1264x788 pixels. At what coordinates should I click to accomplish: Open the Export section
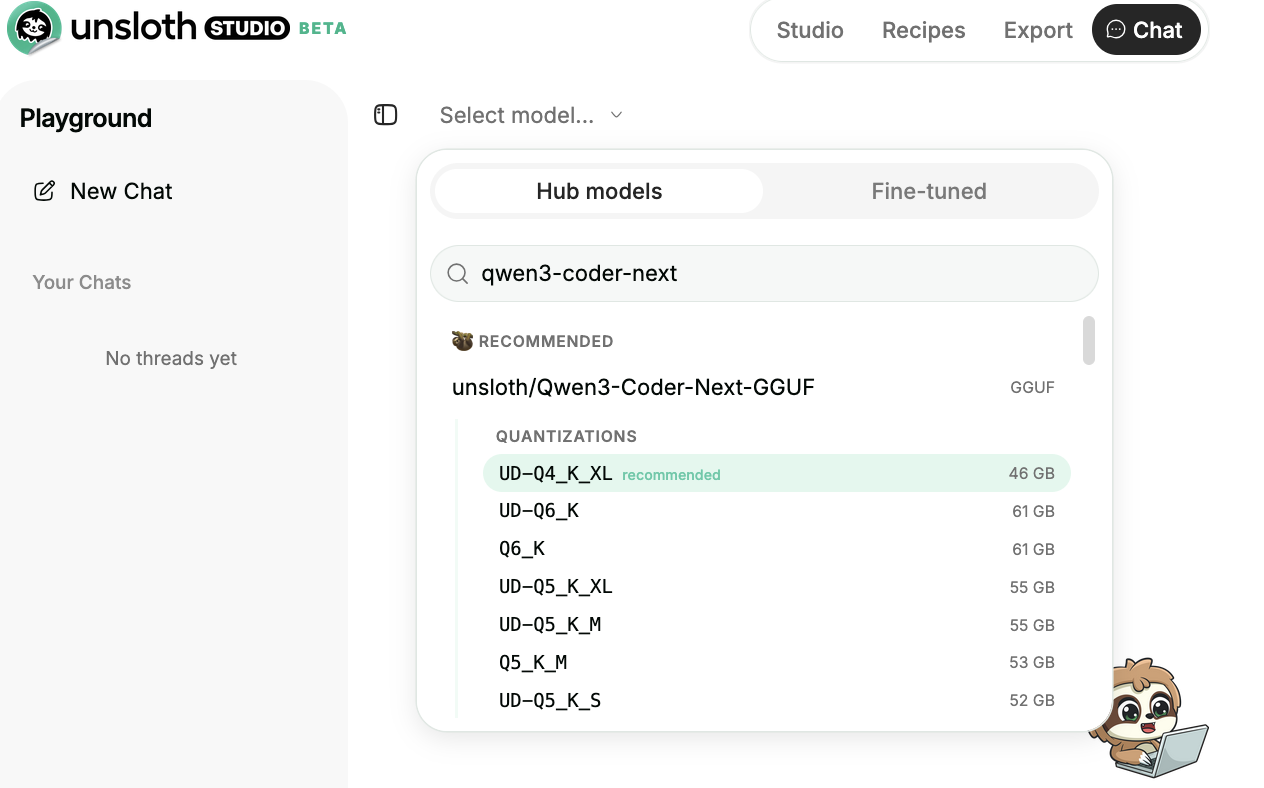(x=1037, y=30)
